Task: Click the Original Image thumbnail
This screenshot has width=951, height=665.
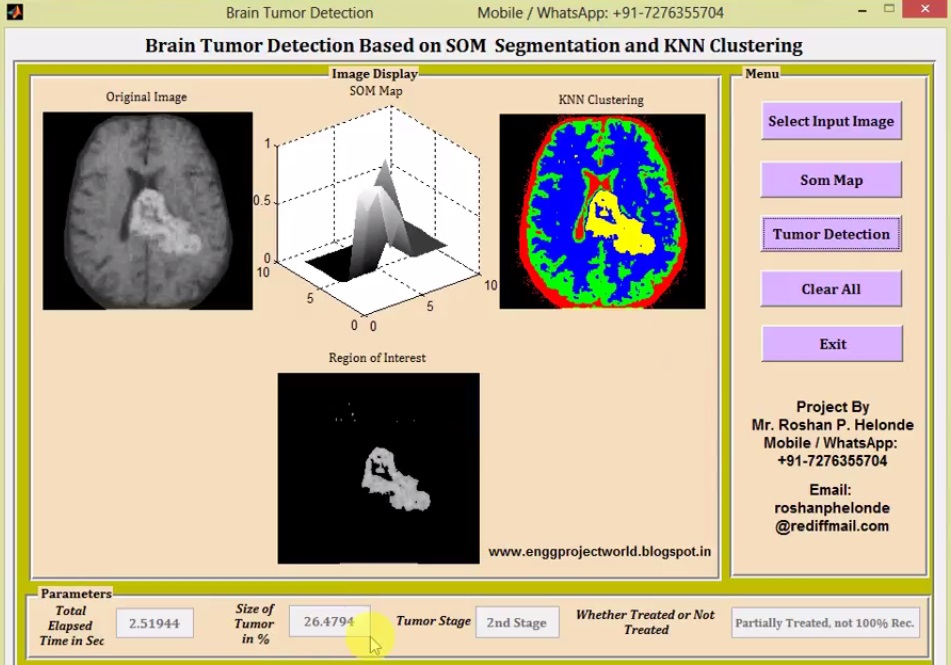Action: (x=147, y=211)
